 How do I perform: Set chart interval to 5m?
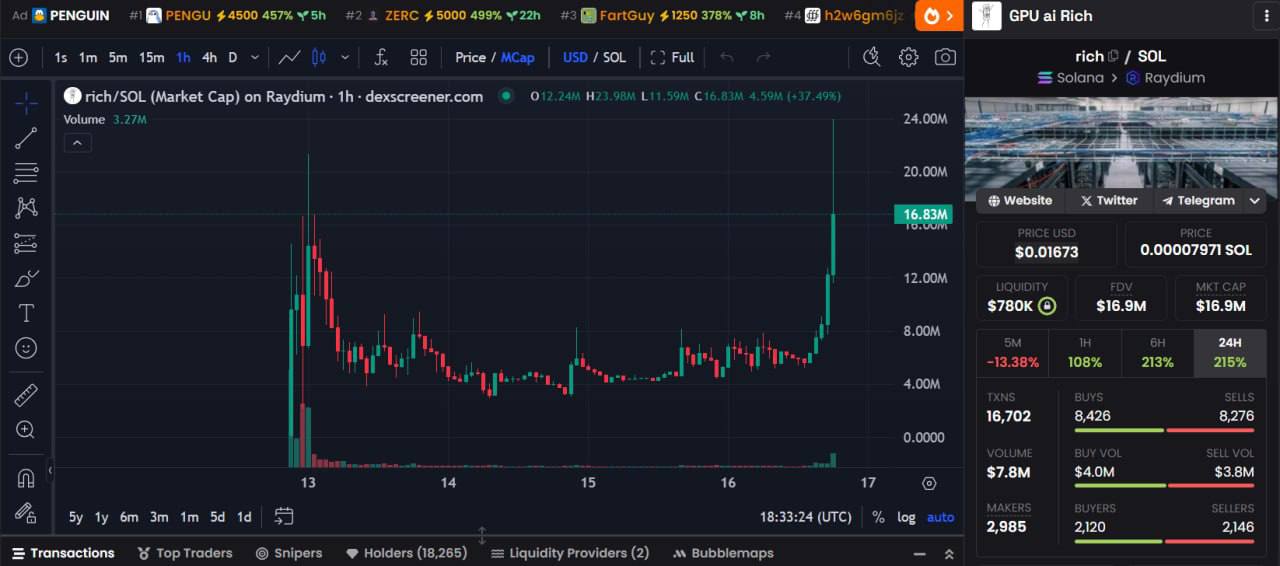click(118, 57)
